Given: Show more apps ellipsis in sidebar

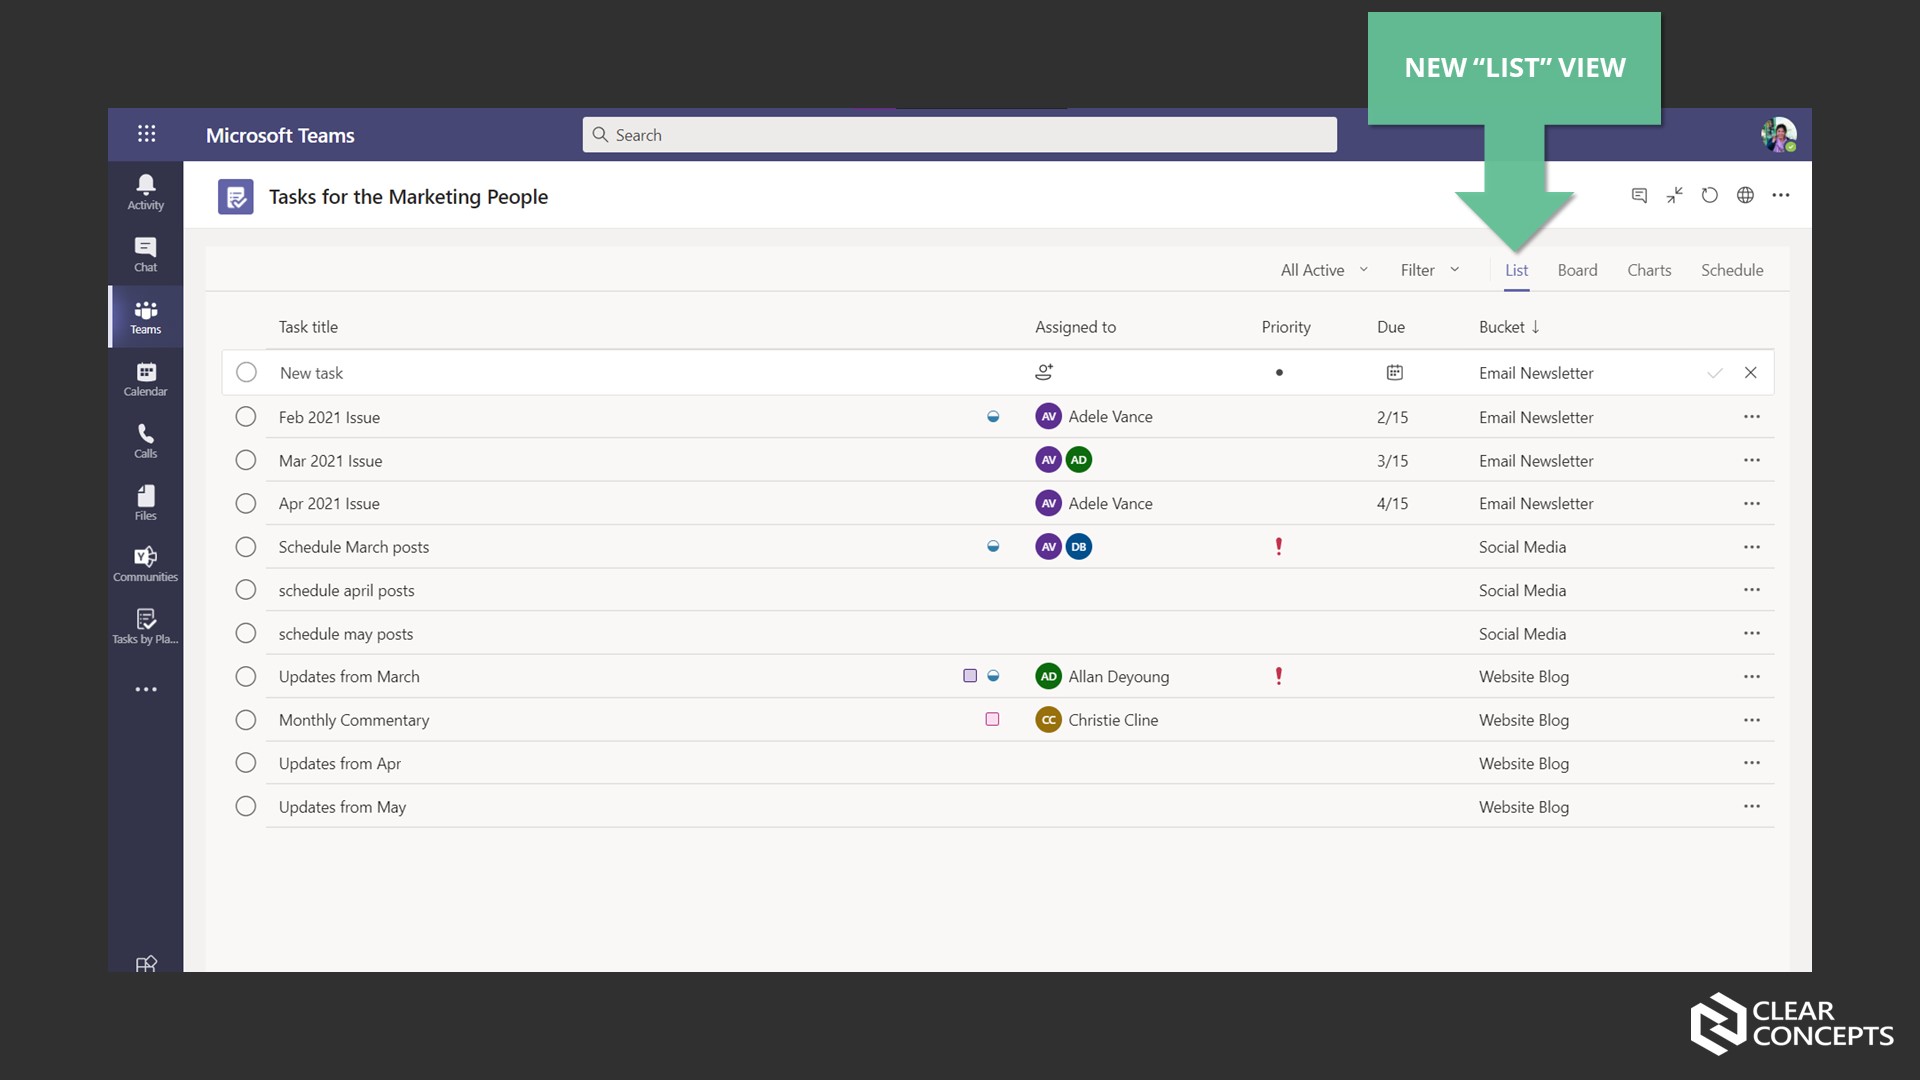Looking at the screenshot, I should (146, 690).
